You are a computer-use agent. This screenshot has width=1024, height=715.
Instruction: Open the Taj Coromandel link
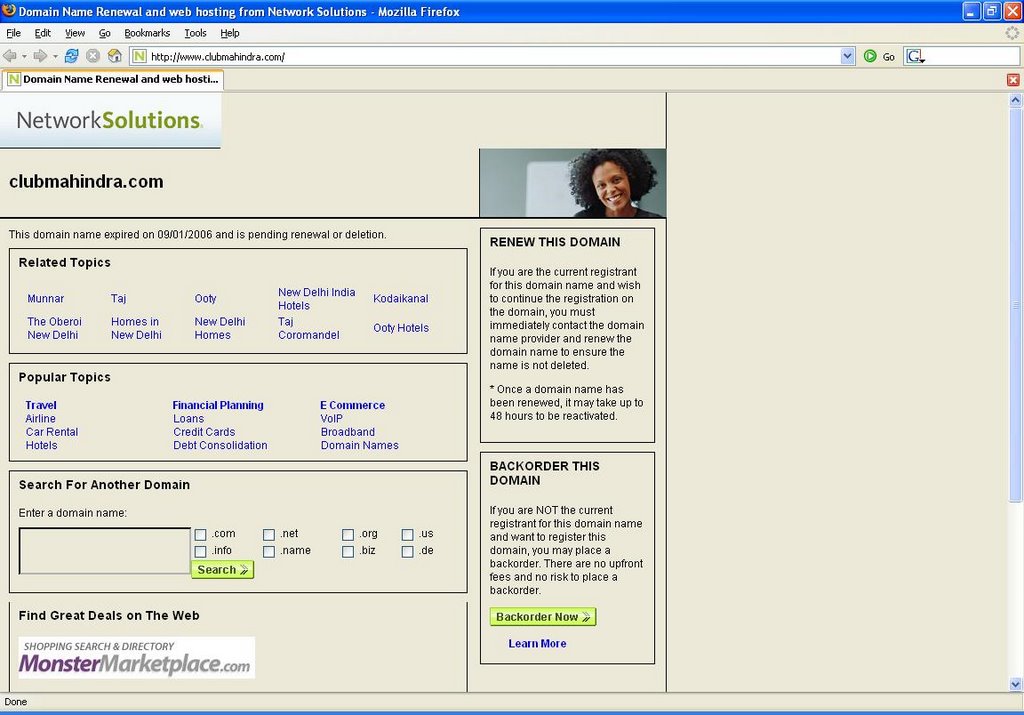(x=309, y=328)
